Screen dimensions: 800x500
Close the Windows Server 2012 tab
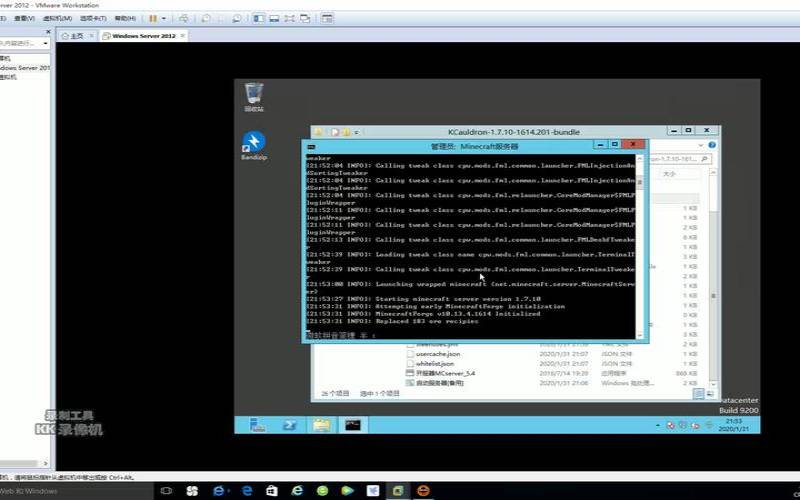click(x=183, y=36)
